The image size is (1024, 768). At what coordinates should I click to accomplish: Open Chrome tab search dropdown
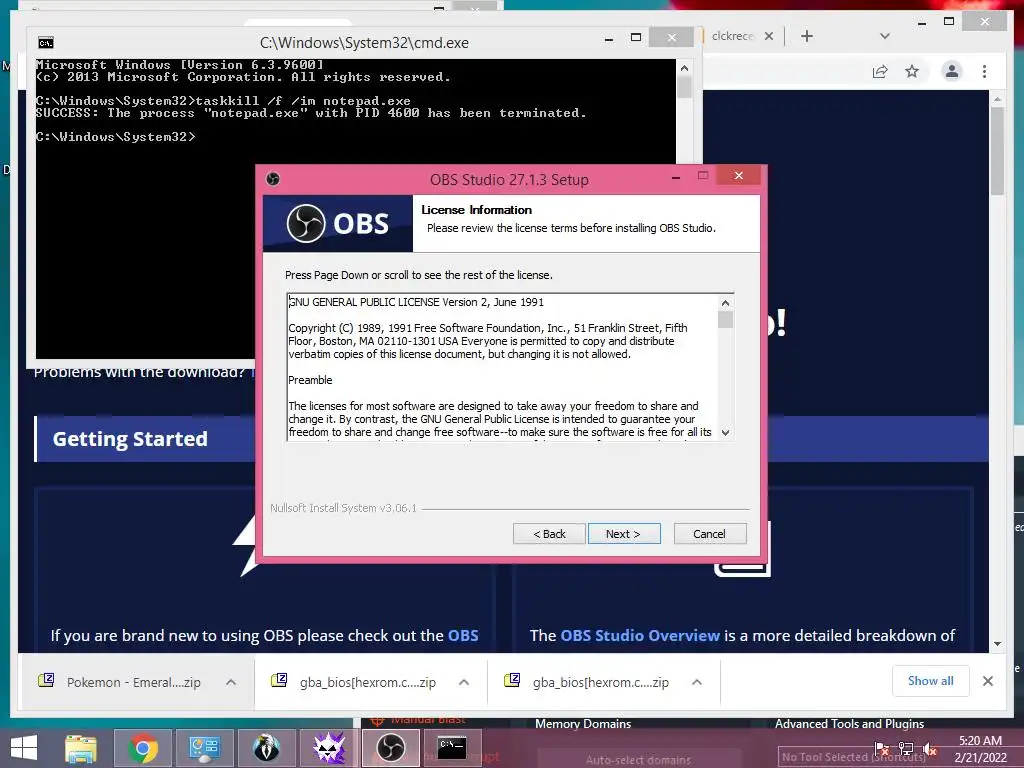pyautogui.click(x=884, y=36)
